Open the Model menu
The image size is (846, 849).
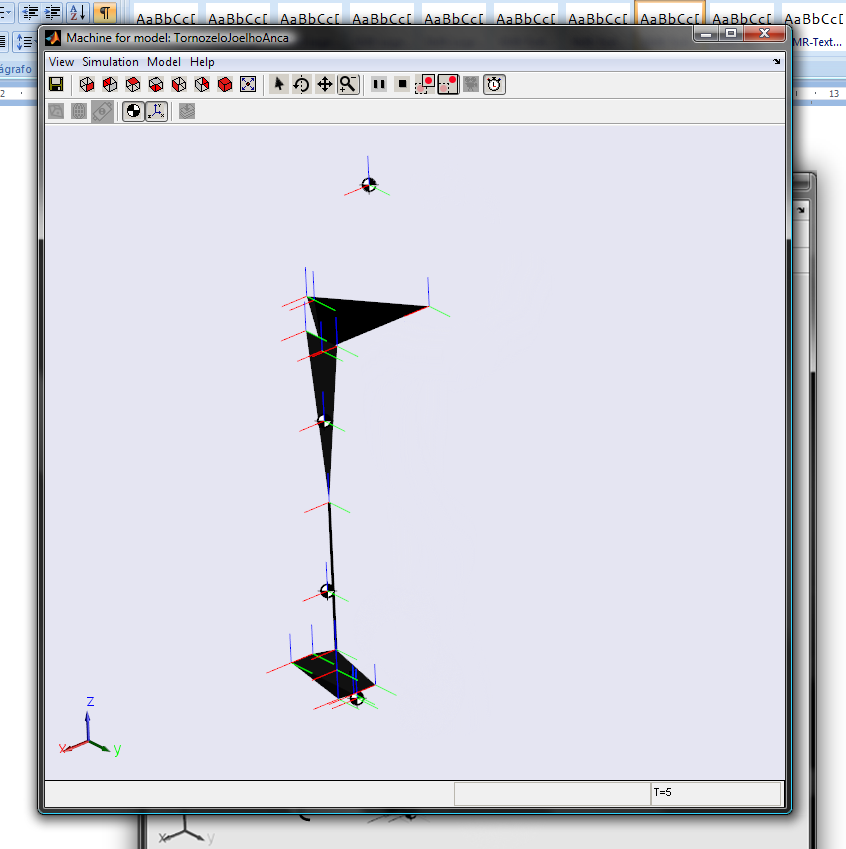pos(164,62)
